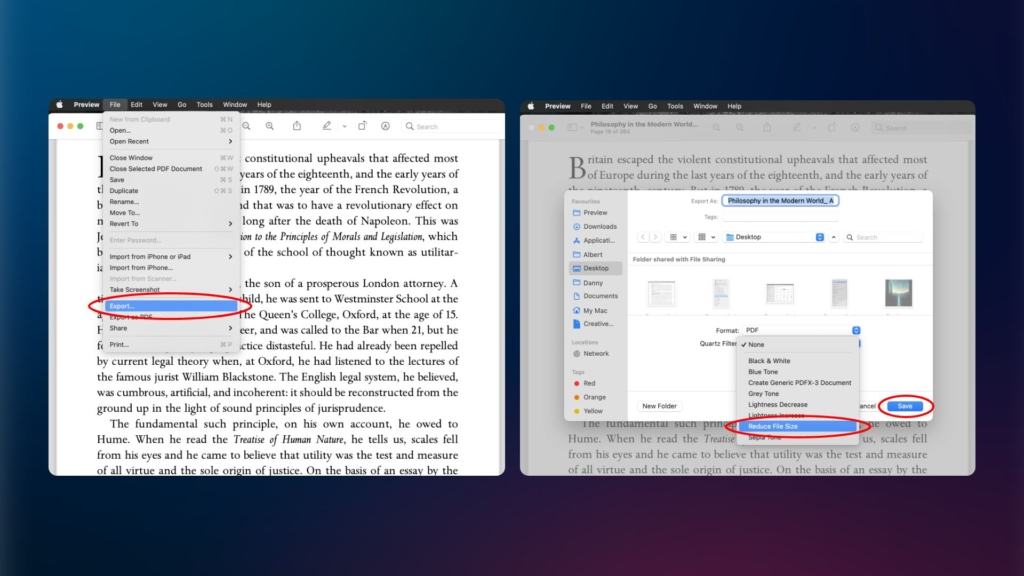This screenshot has height=576, width=1024.
Task: Select the Yellow tag in sidebar
Action: tap(588, 411)
